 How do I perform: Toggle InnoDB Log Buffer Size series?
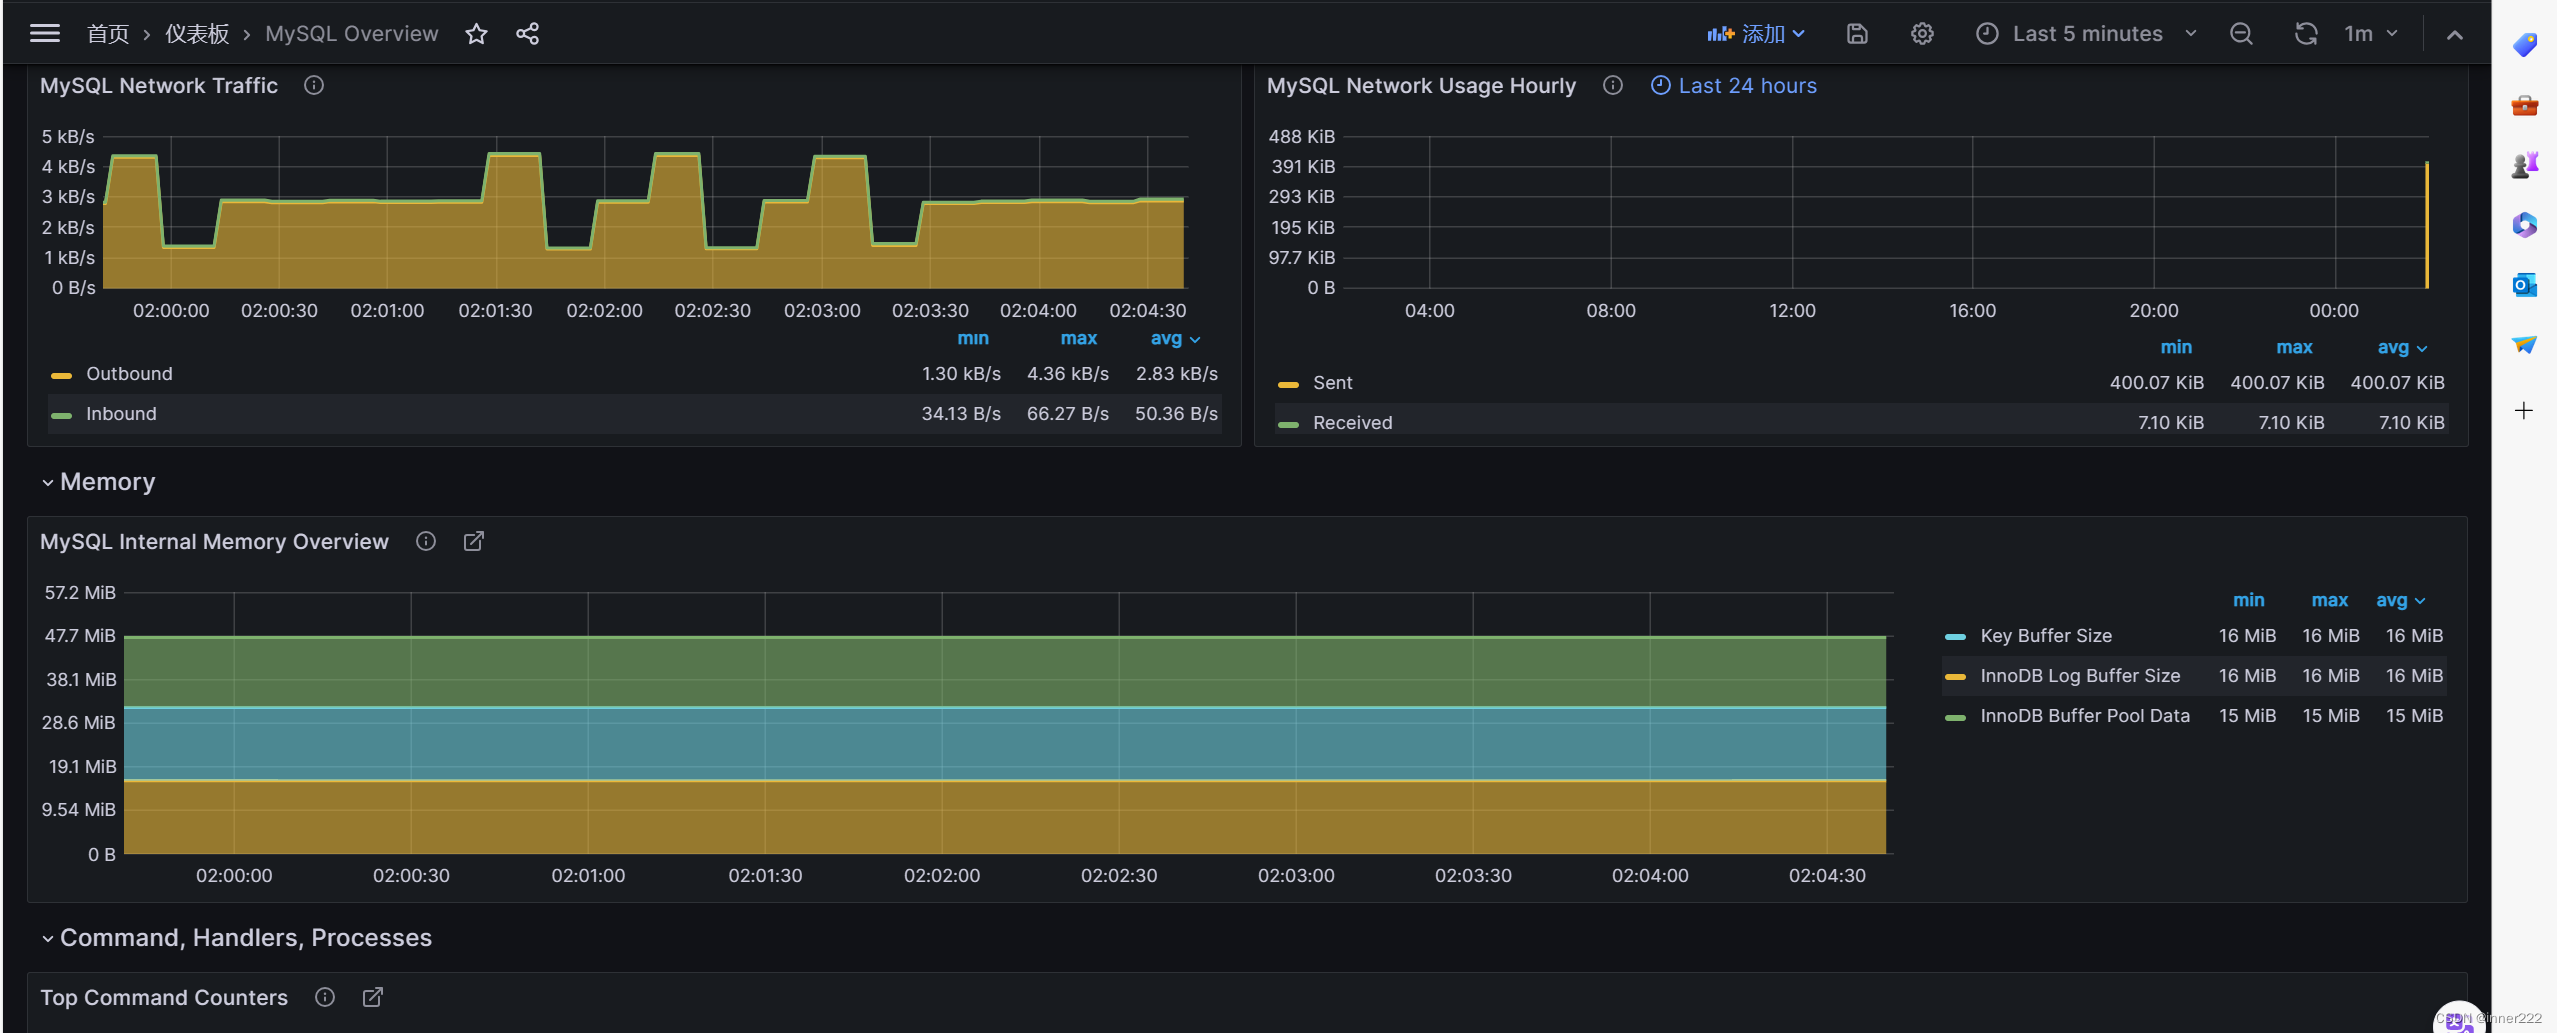2080,676
